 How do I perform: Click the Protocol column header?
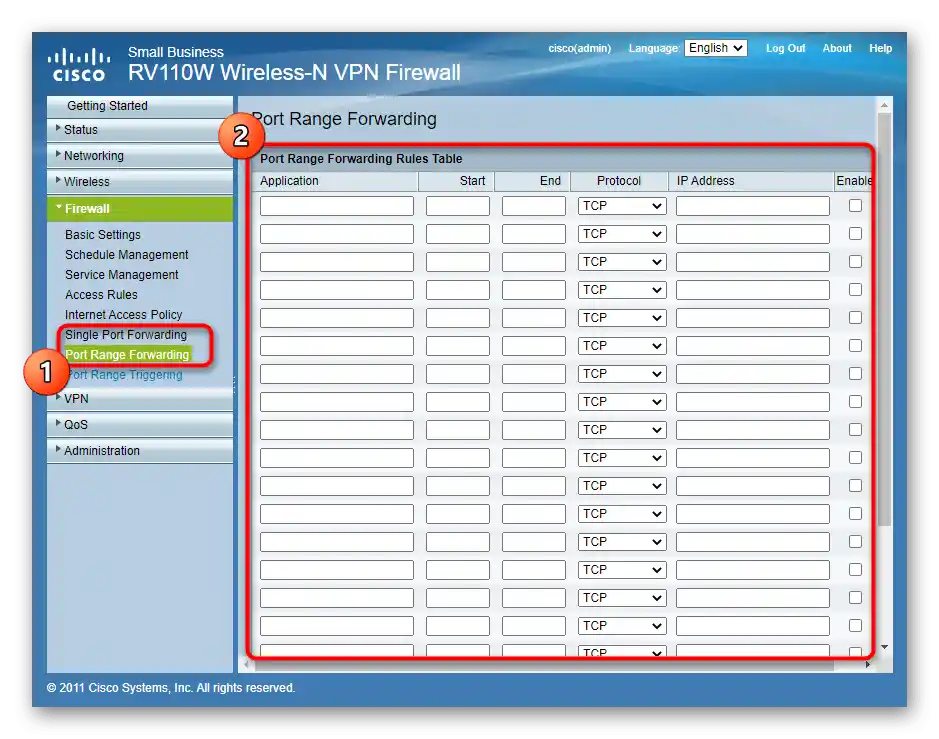(619, 181)
